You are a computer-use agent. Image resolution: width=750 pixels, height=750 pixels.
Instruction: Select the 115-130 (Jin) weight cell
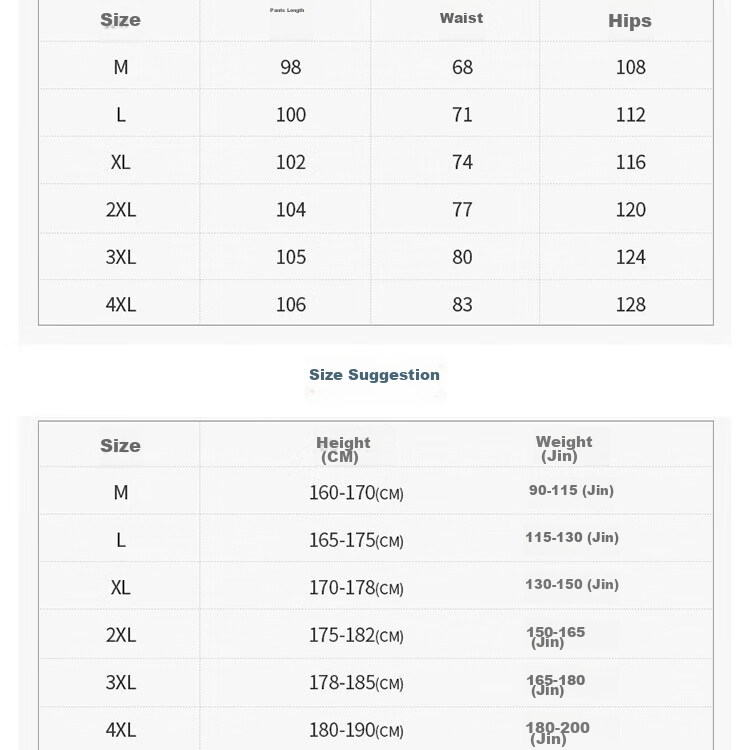[x=571, y=538]
